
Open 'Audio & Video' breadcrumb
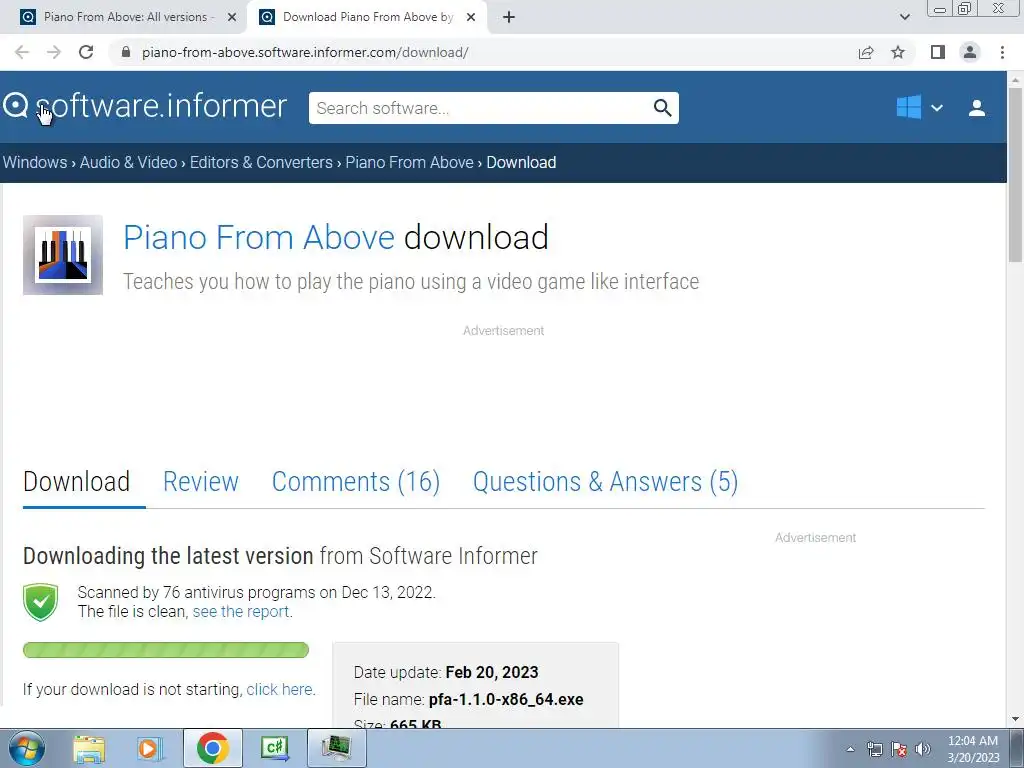[129, 162]
